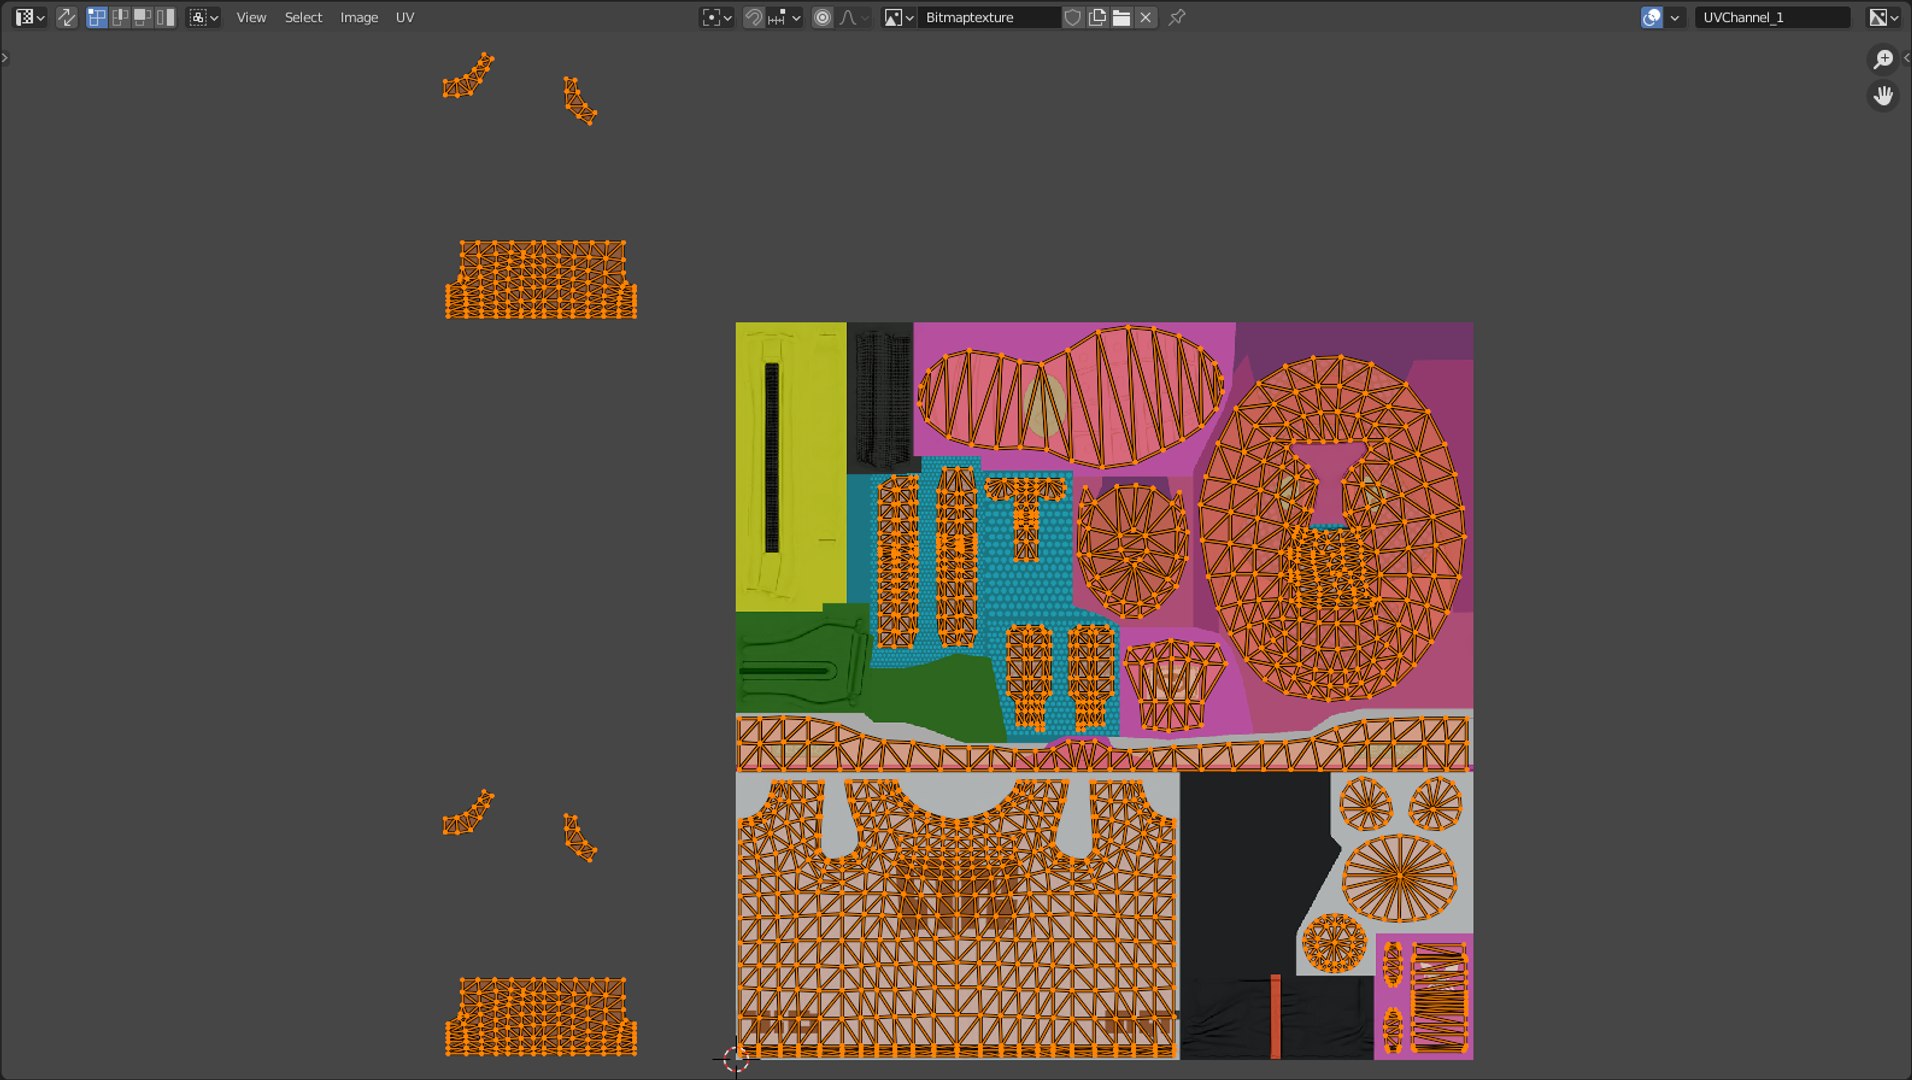
Task: Open the View menu
Action: click(x=251, y=17)
